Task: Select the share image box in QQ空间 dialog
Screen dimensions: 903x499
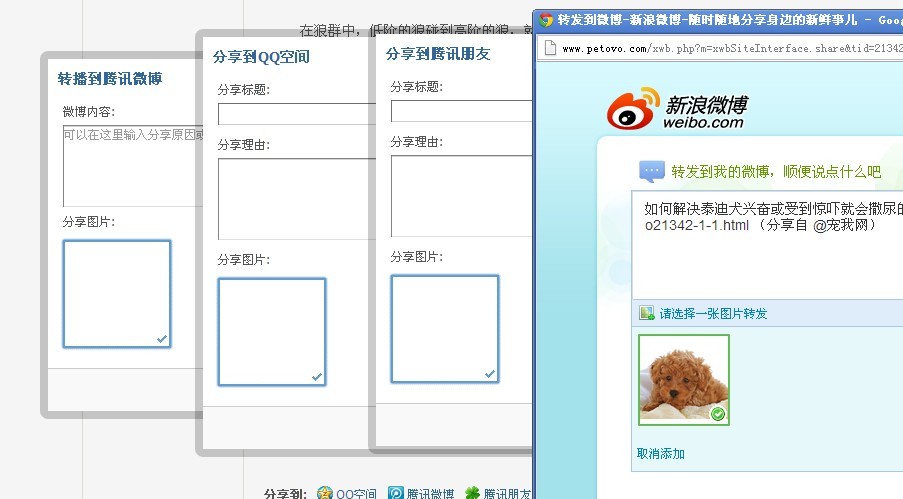Action: coord(272,332)
